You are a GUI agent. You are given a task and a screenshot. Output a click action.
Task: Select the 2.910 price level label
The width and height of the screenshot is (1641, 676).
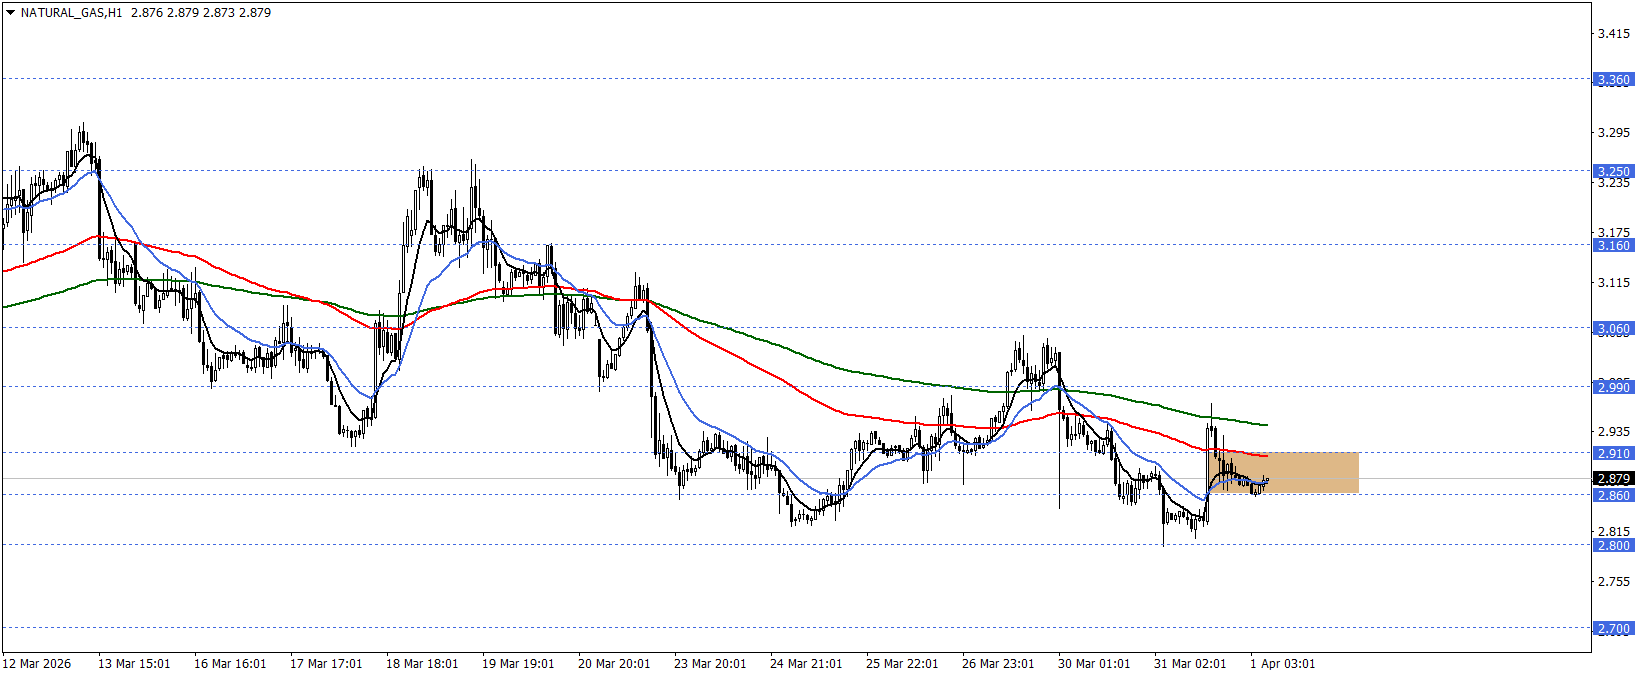(1613, 453)
